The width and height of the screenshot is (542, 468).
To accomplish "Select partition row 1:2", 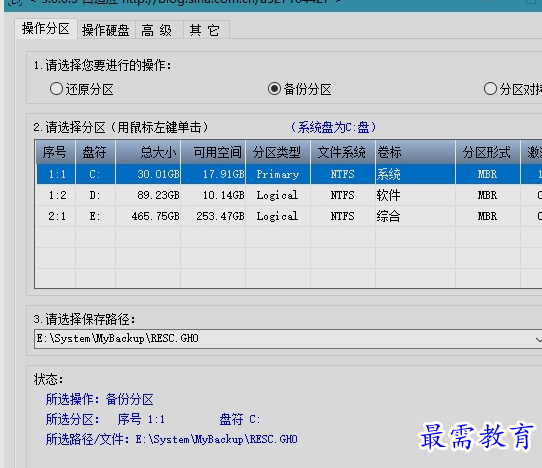I will click(x=289, y=195).
